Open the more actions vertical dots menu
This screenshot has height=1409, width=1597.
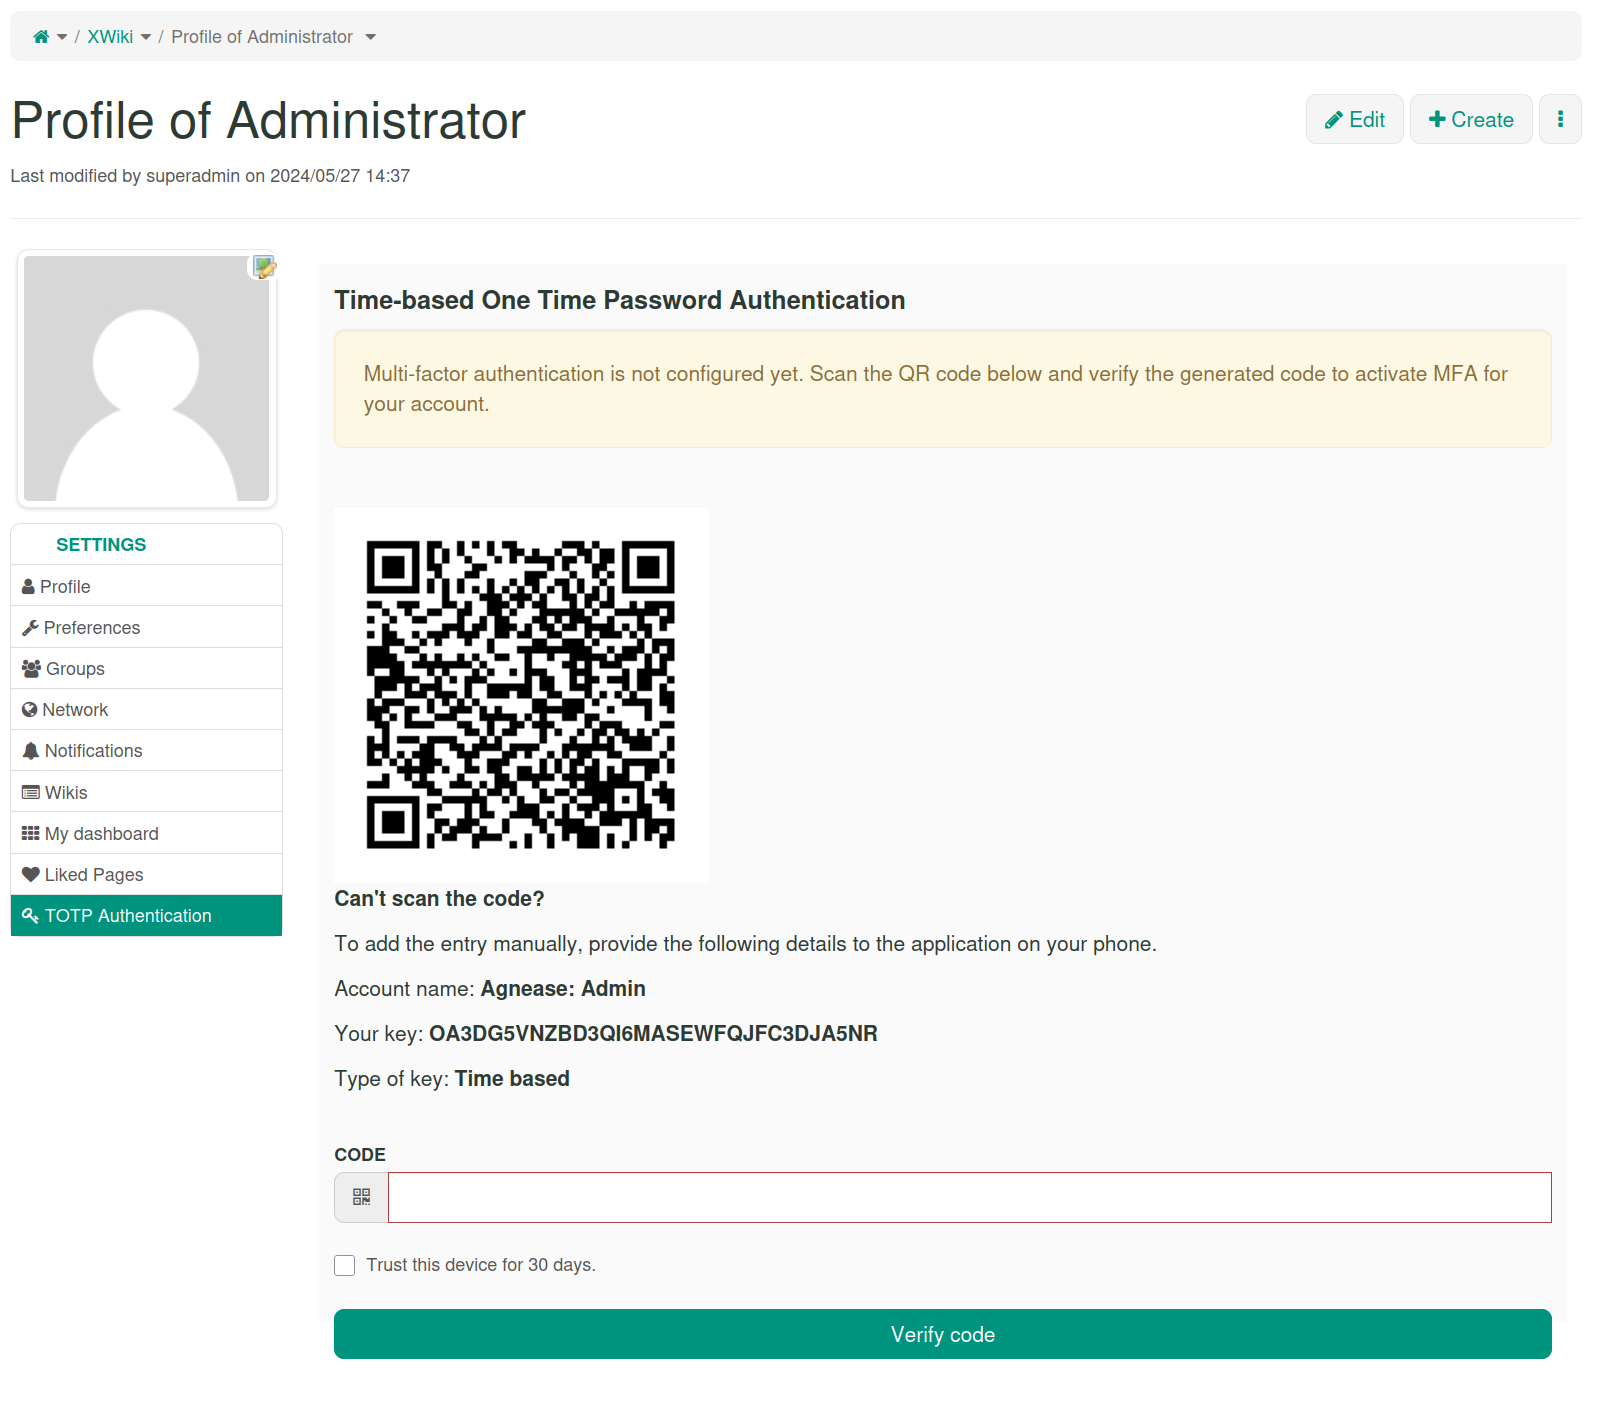[x=1560, y=119]
